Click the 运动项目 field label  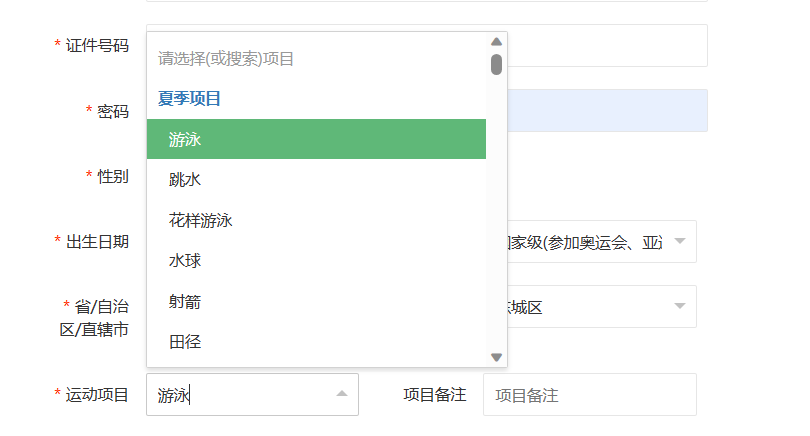97,395
